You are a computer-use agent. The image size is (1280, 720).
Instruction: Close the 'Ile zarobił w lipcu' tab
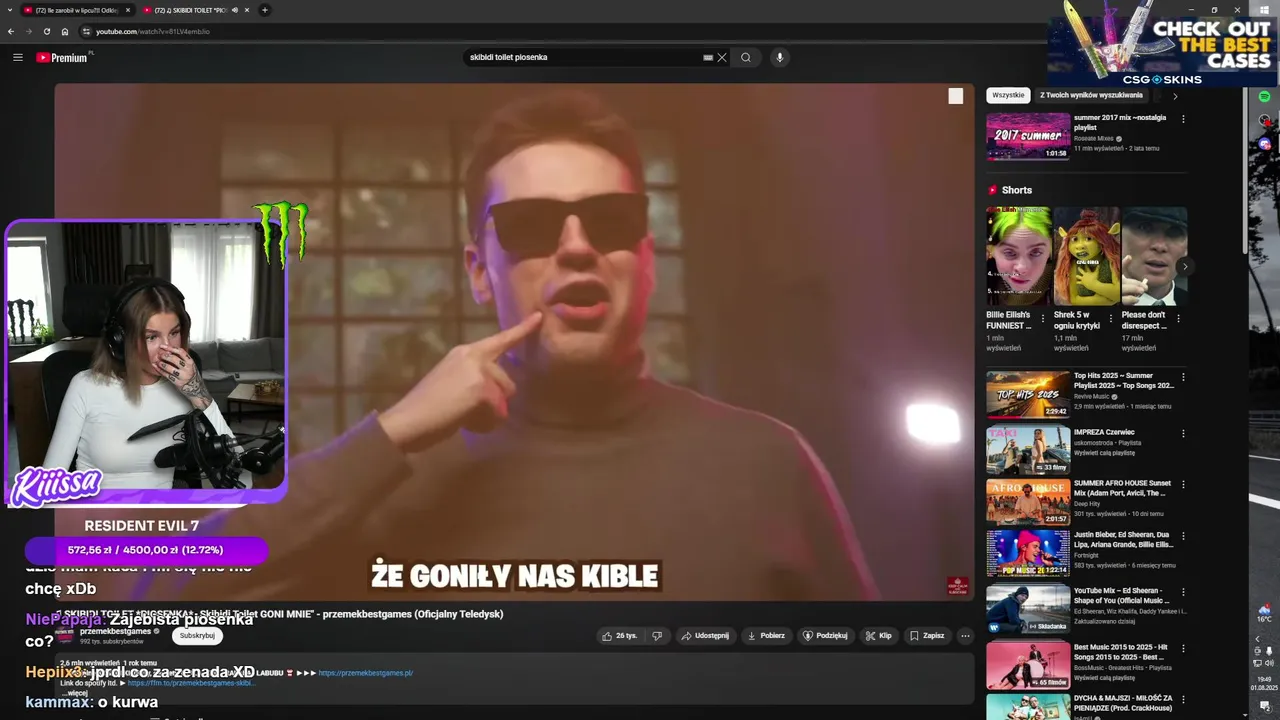pyautogui.click(x=127, y=10)
